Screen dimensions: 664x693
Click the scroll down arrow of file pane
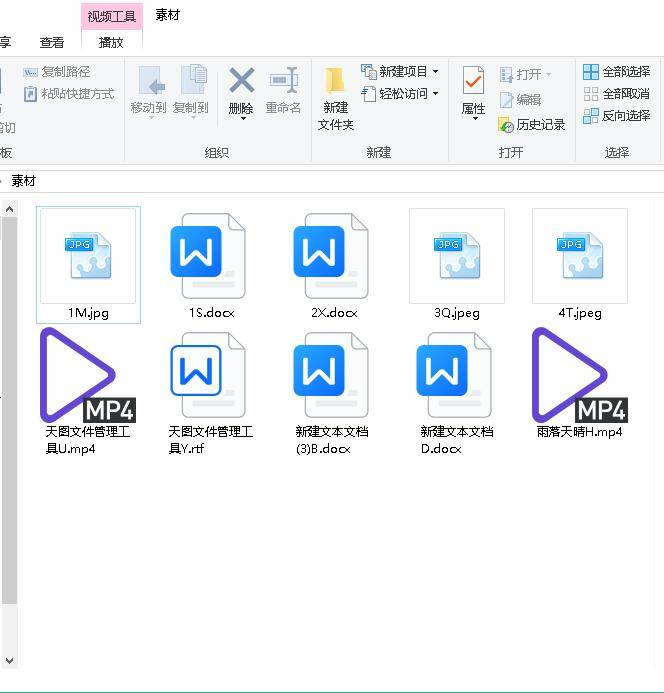[x=9, y=661]
